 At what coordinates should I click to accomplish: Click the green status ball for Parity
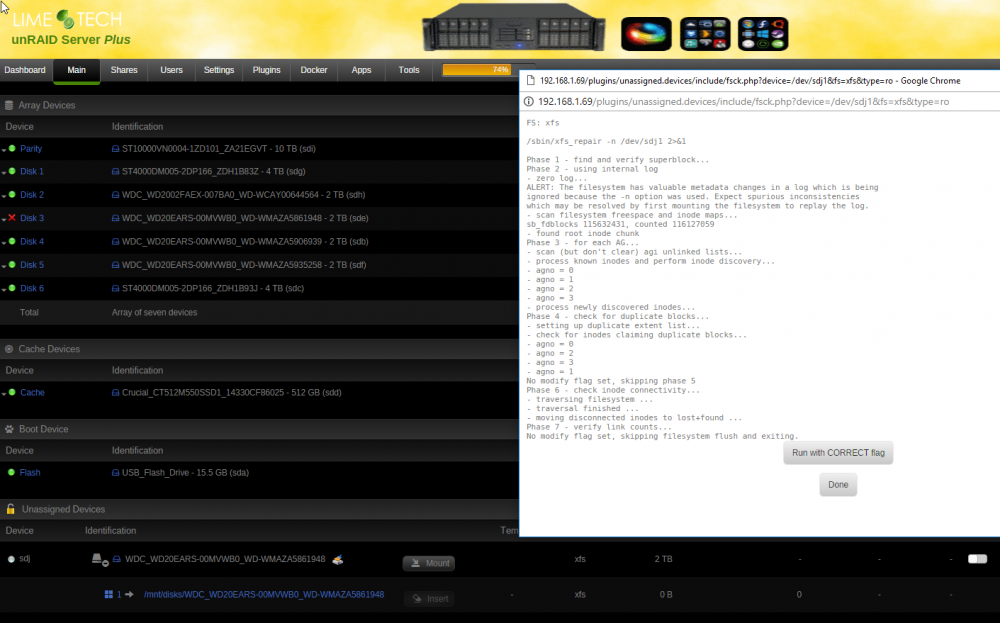(12, 148)
